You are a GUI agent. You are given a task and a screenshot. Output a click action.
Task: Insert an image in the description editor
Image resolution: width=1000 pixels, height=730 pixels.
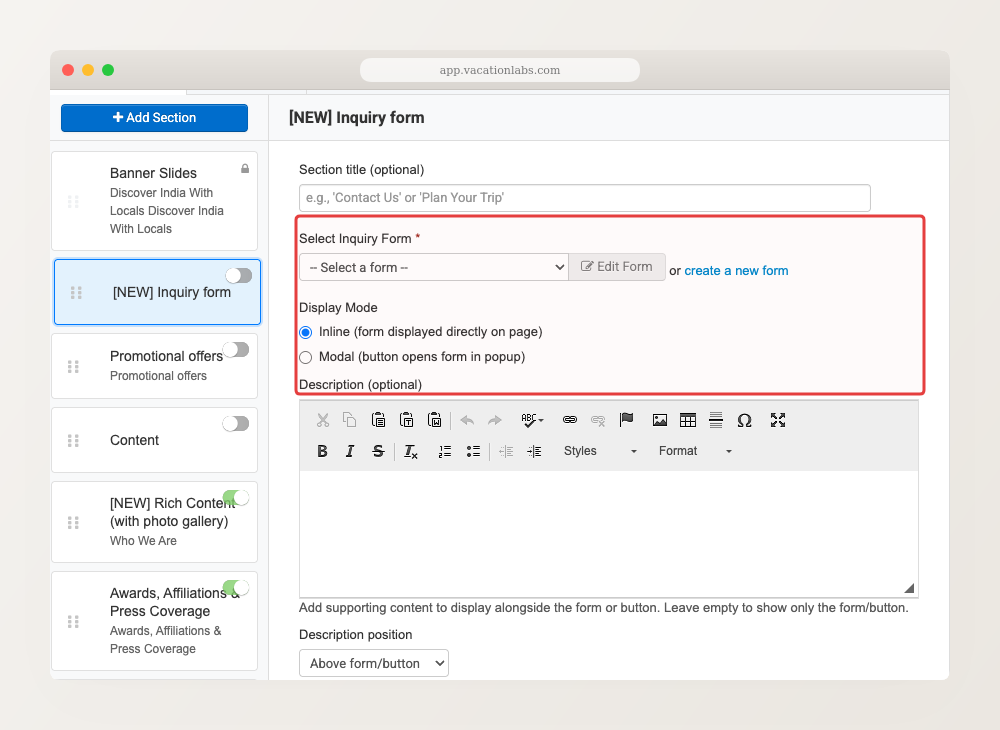coord(660,420)
